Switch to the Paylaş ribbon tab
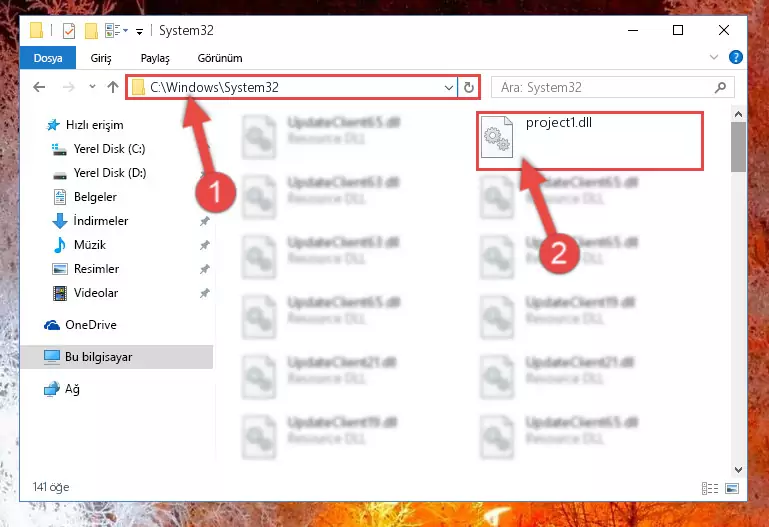 coord(155,58)
